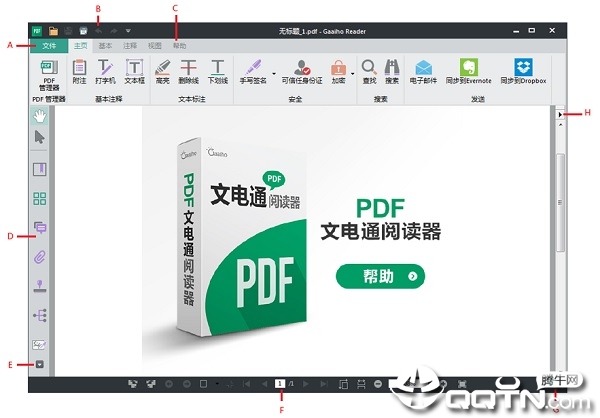Click the Print icon in quick access bar

click(x=83, y=31)
